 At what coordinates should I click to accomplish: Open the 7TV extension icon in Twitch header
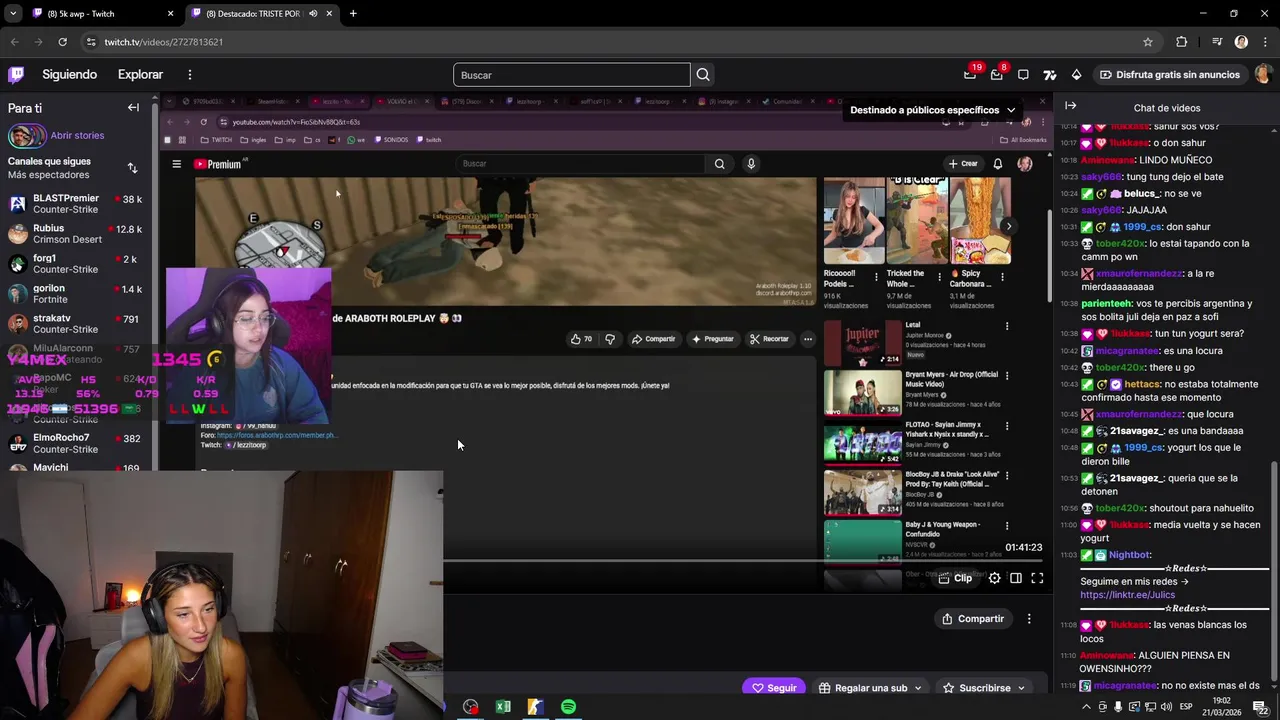point(1049,74)
